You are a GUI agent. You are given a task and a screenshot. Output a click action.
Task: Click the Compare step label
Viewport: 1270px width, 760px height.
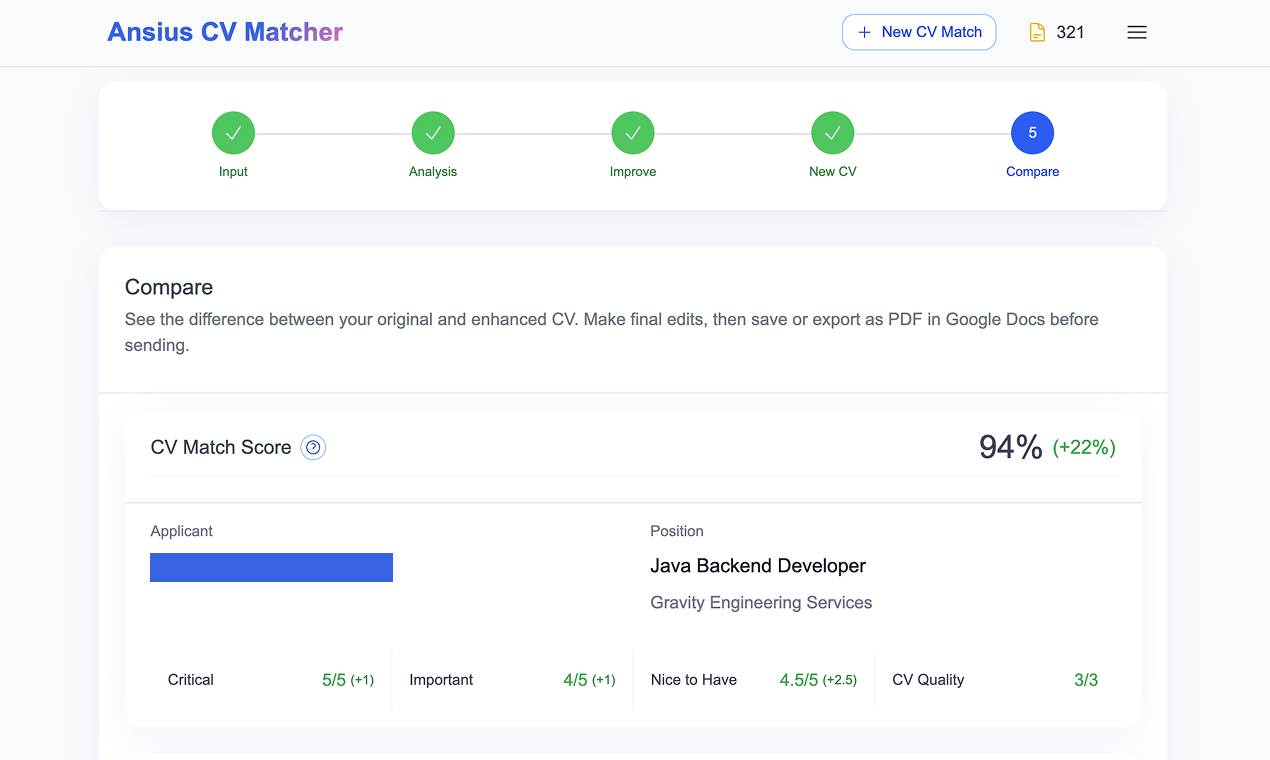point(1033,172)
